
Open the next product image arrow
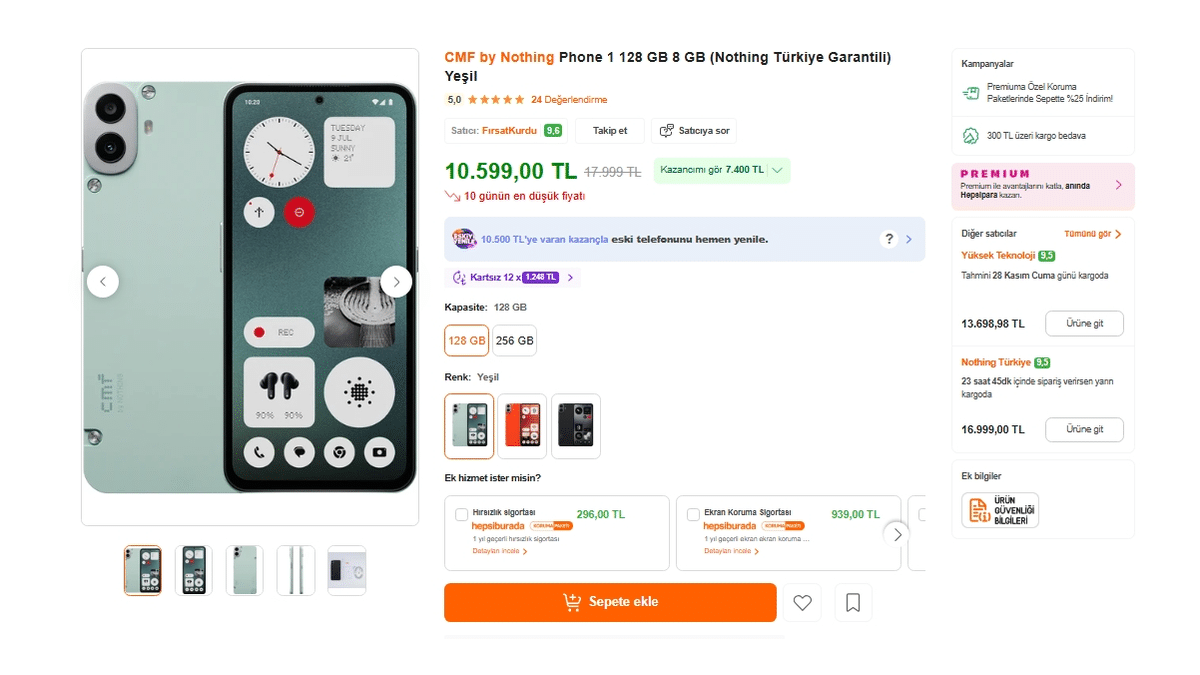tap(396, 281)
